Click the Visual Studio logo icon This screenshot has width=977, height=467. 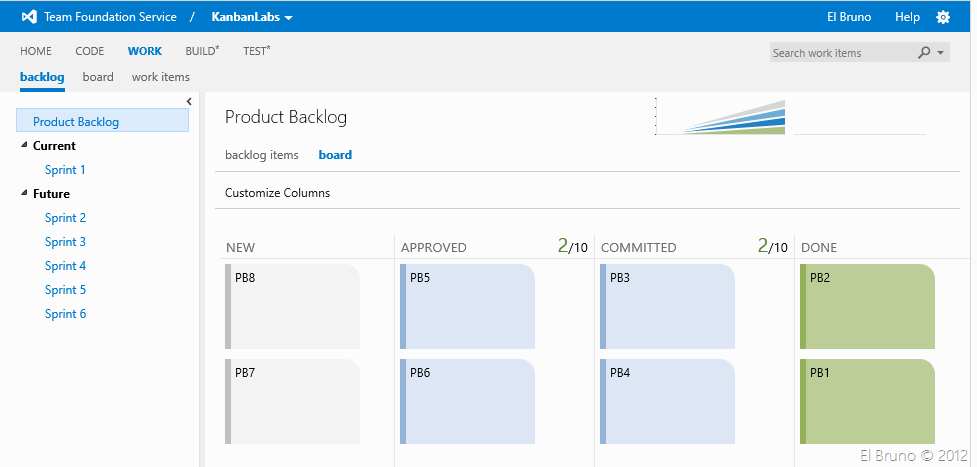tap(28, 17)
